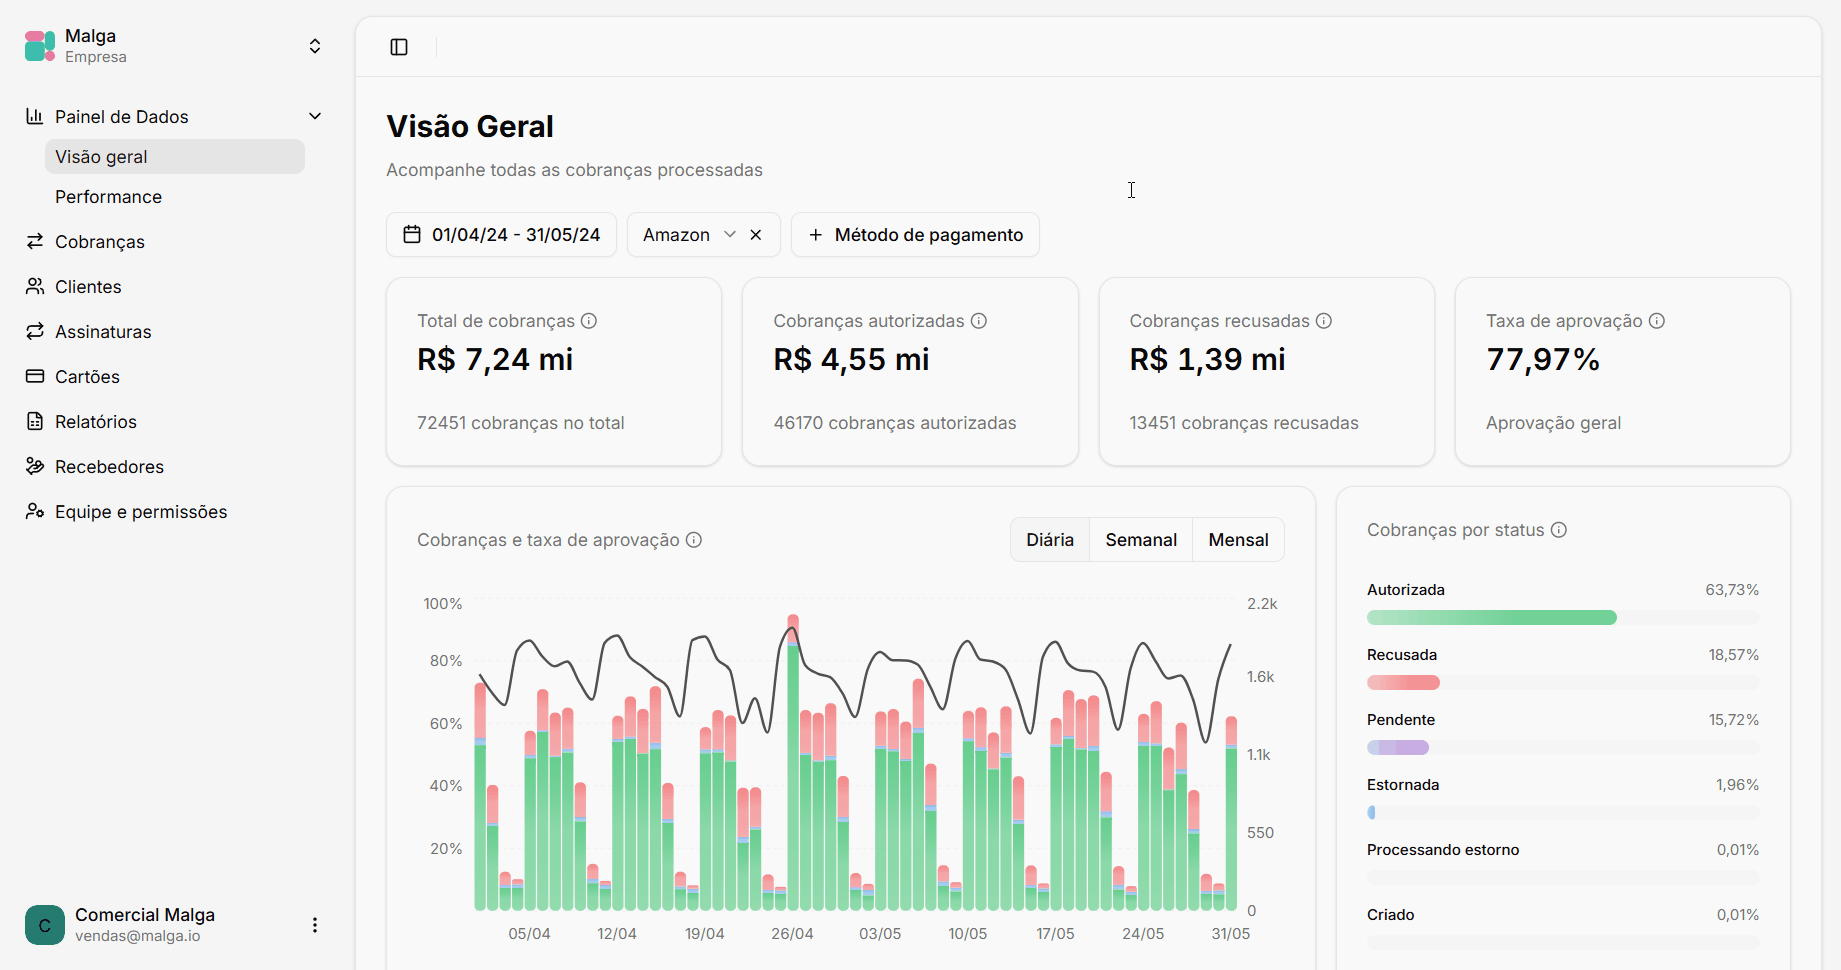Open the three-dot menu for Comercial Malga

(315, 925)
